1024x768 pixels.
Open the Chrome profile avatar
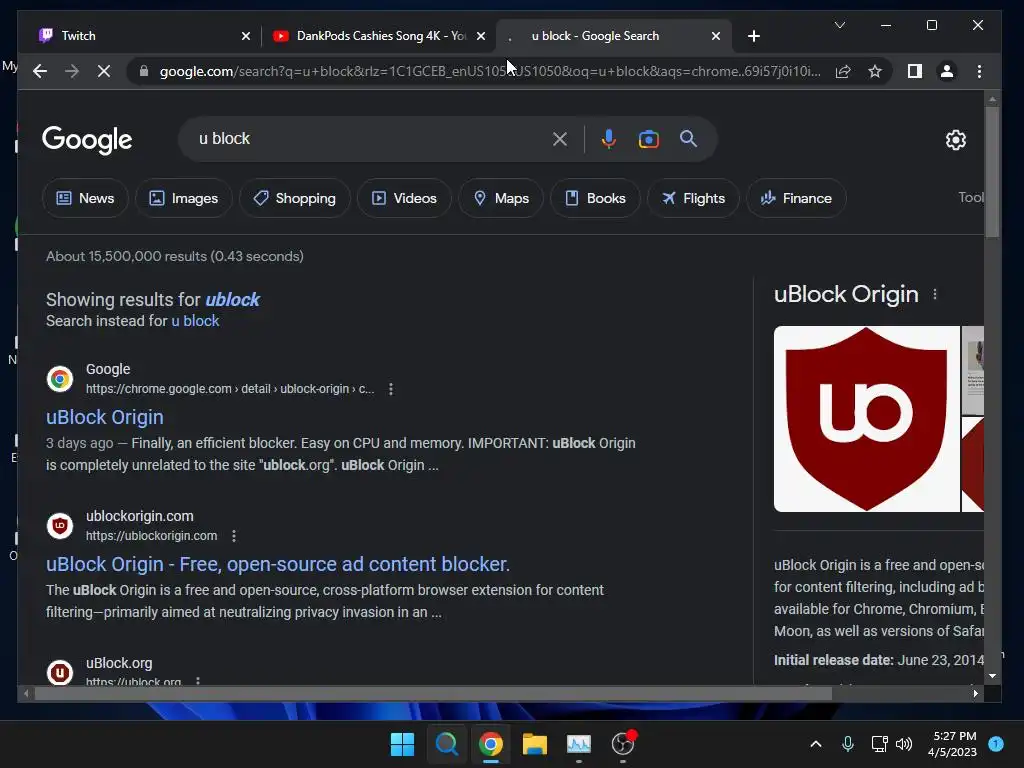[x=947, y=71]
